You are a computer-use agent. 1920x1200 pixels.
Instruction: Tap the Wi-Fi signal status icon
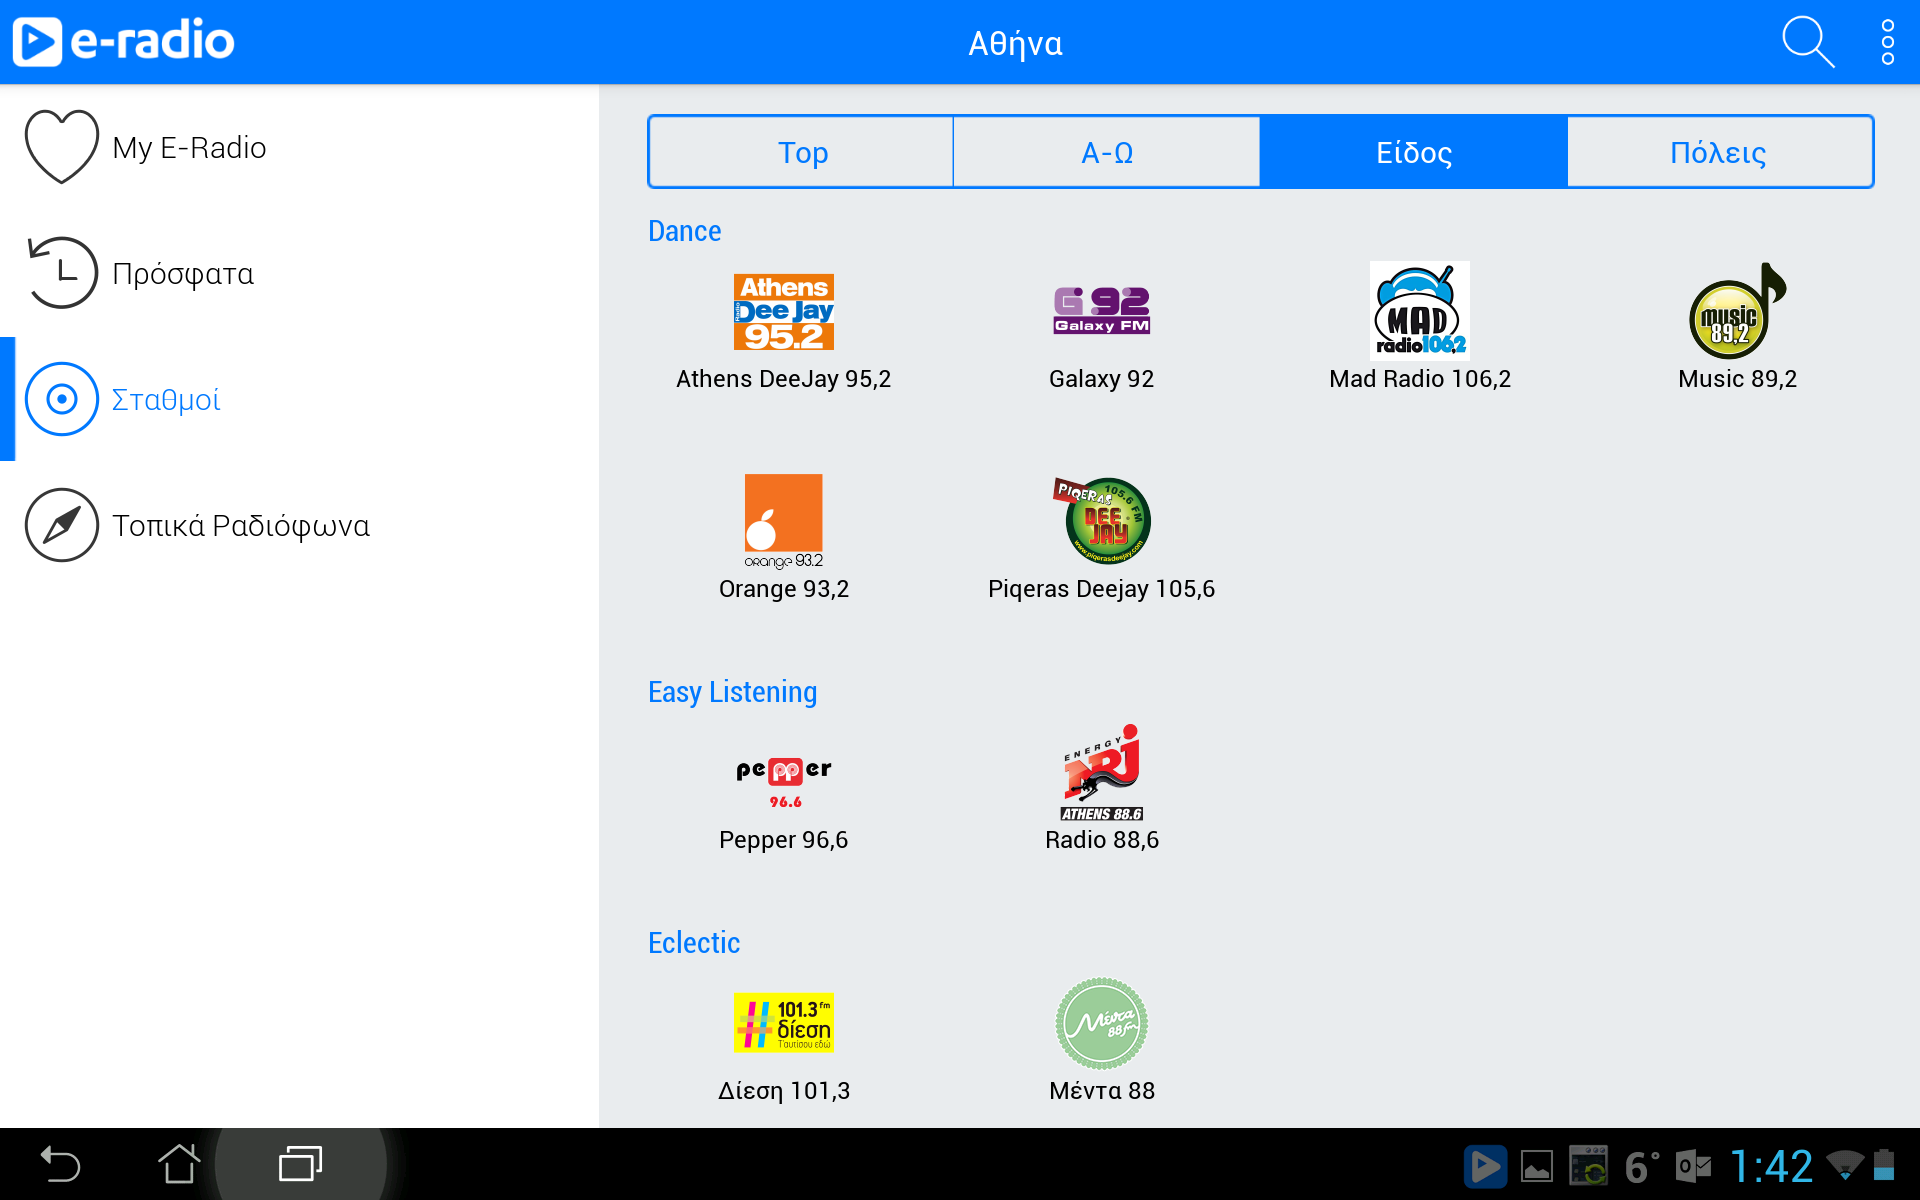click(x=1845, y=1165)
